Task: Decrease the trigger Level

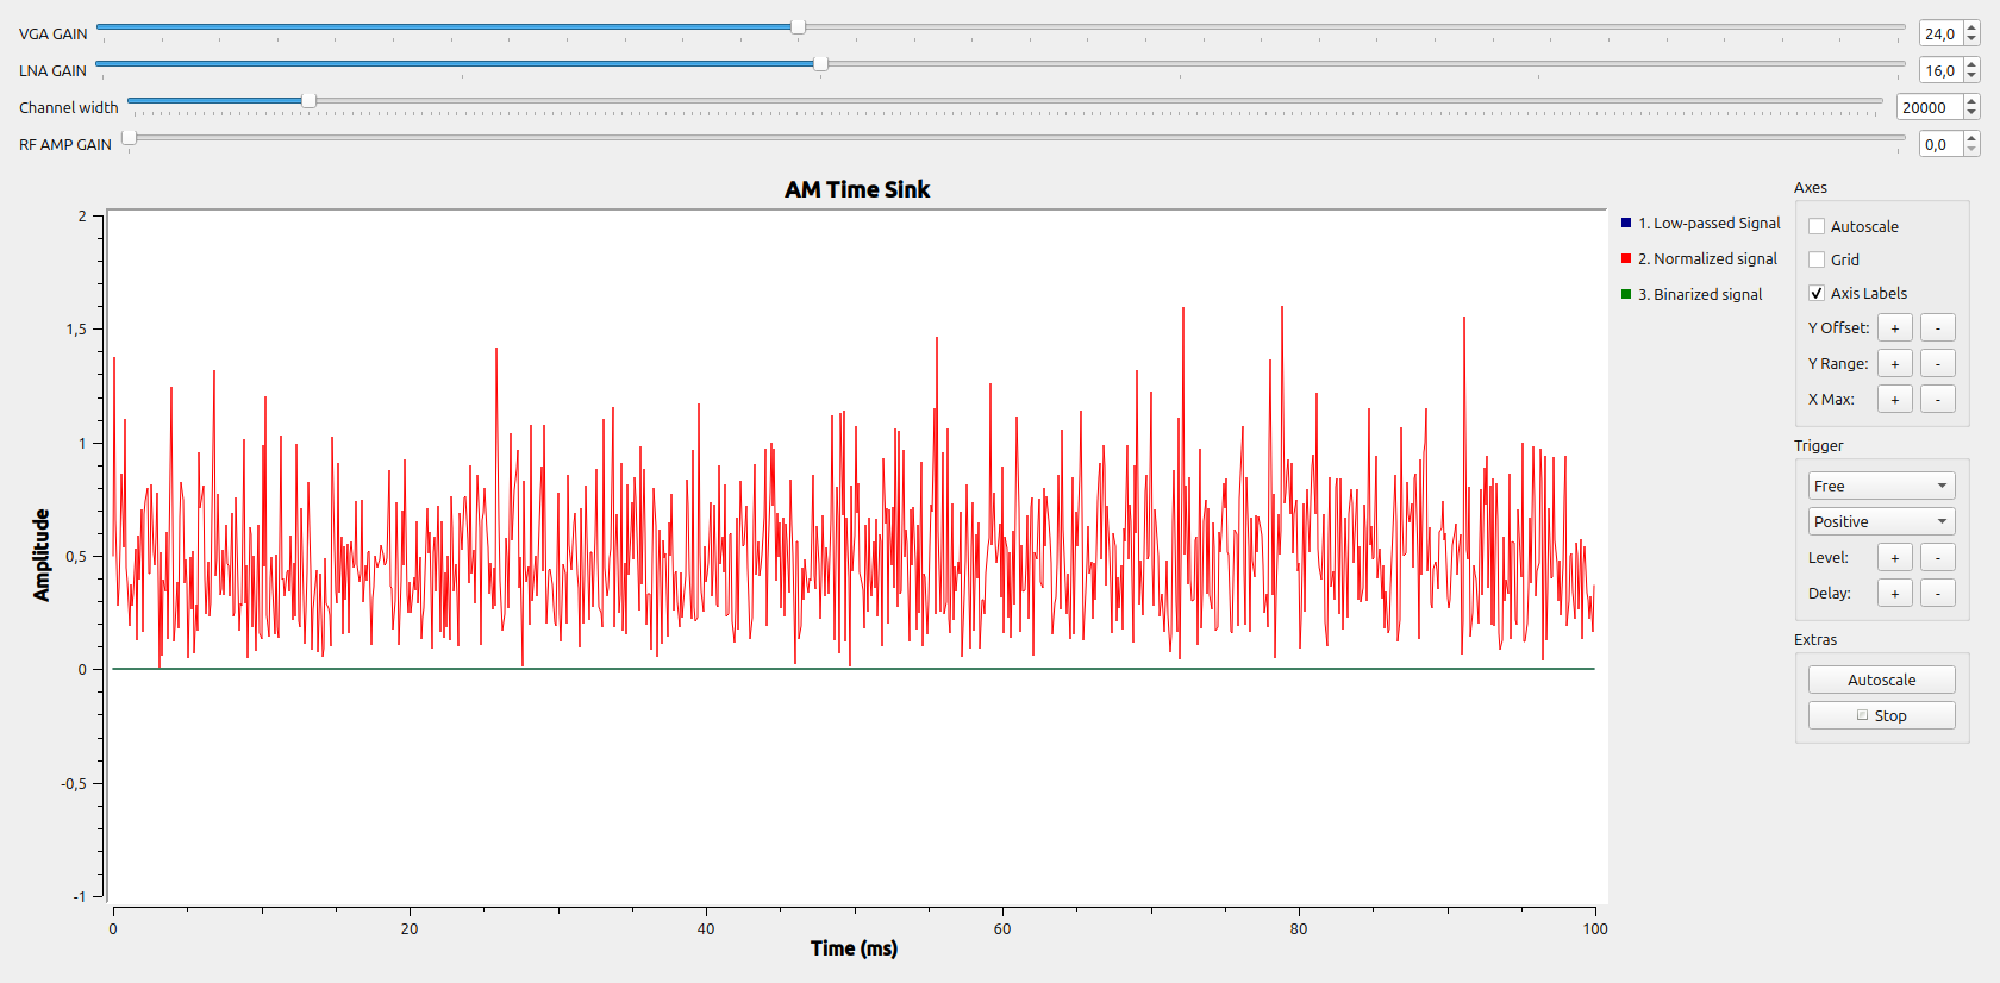Action: 1938,557
